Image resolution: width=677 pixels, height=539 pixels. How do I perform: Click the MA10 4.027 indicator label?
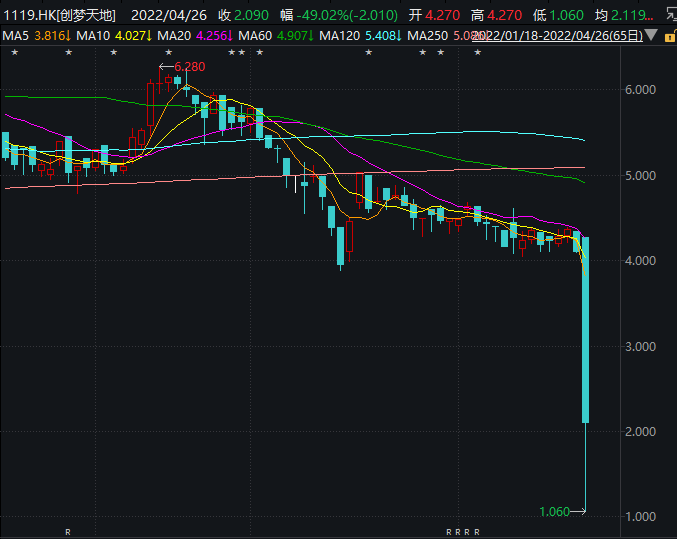coord(114,35)
